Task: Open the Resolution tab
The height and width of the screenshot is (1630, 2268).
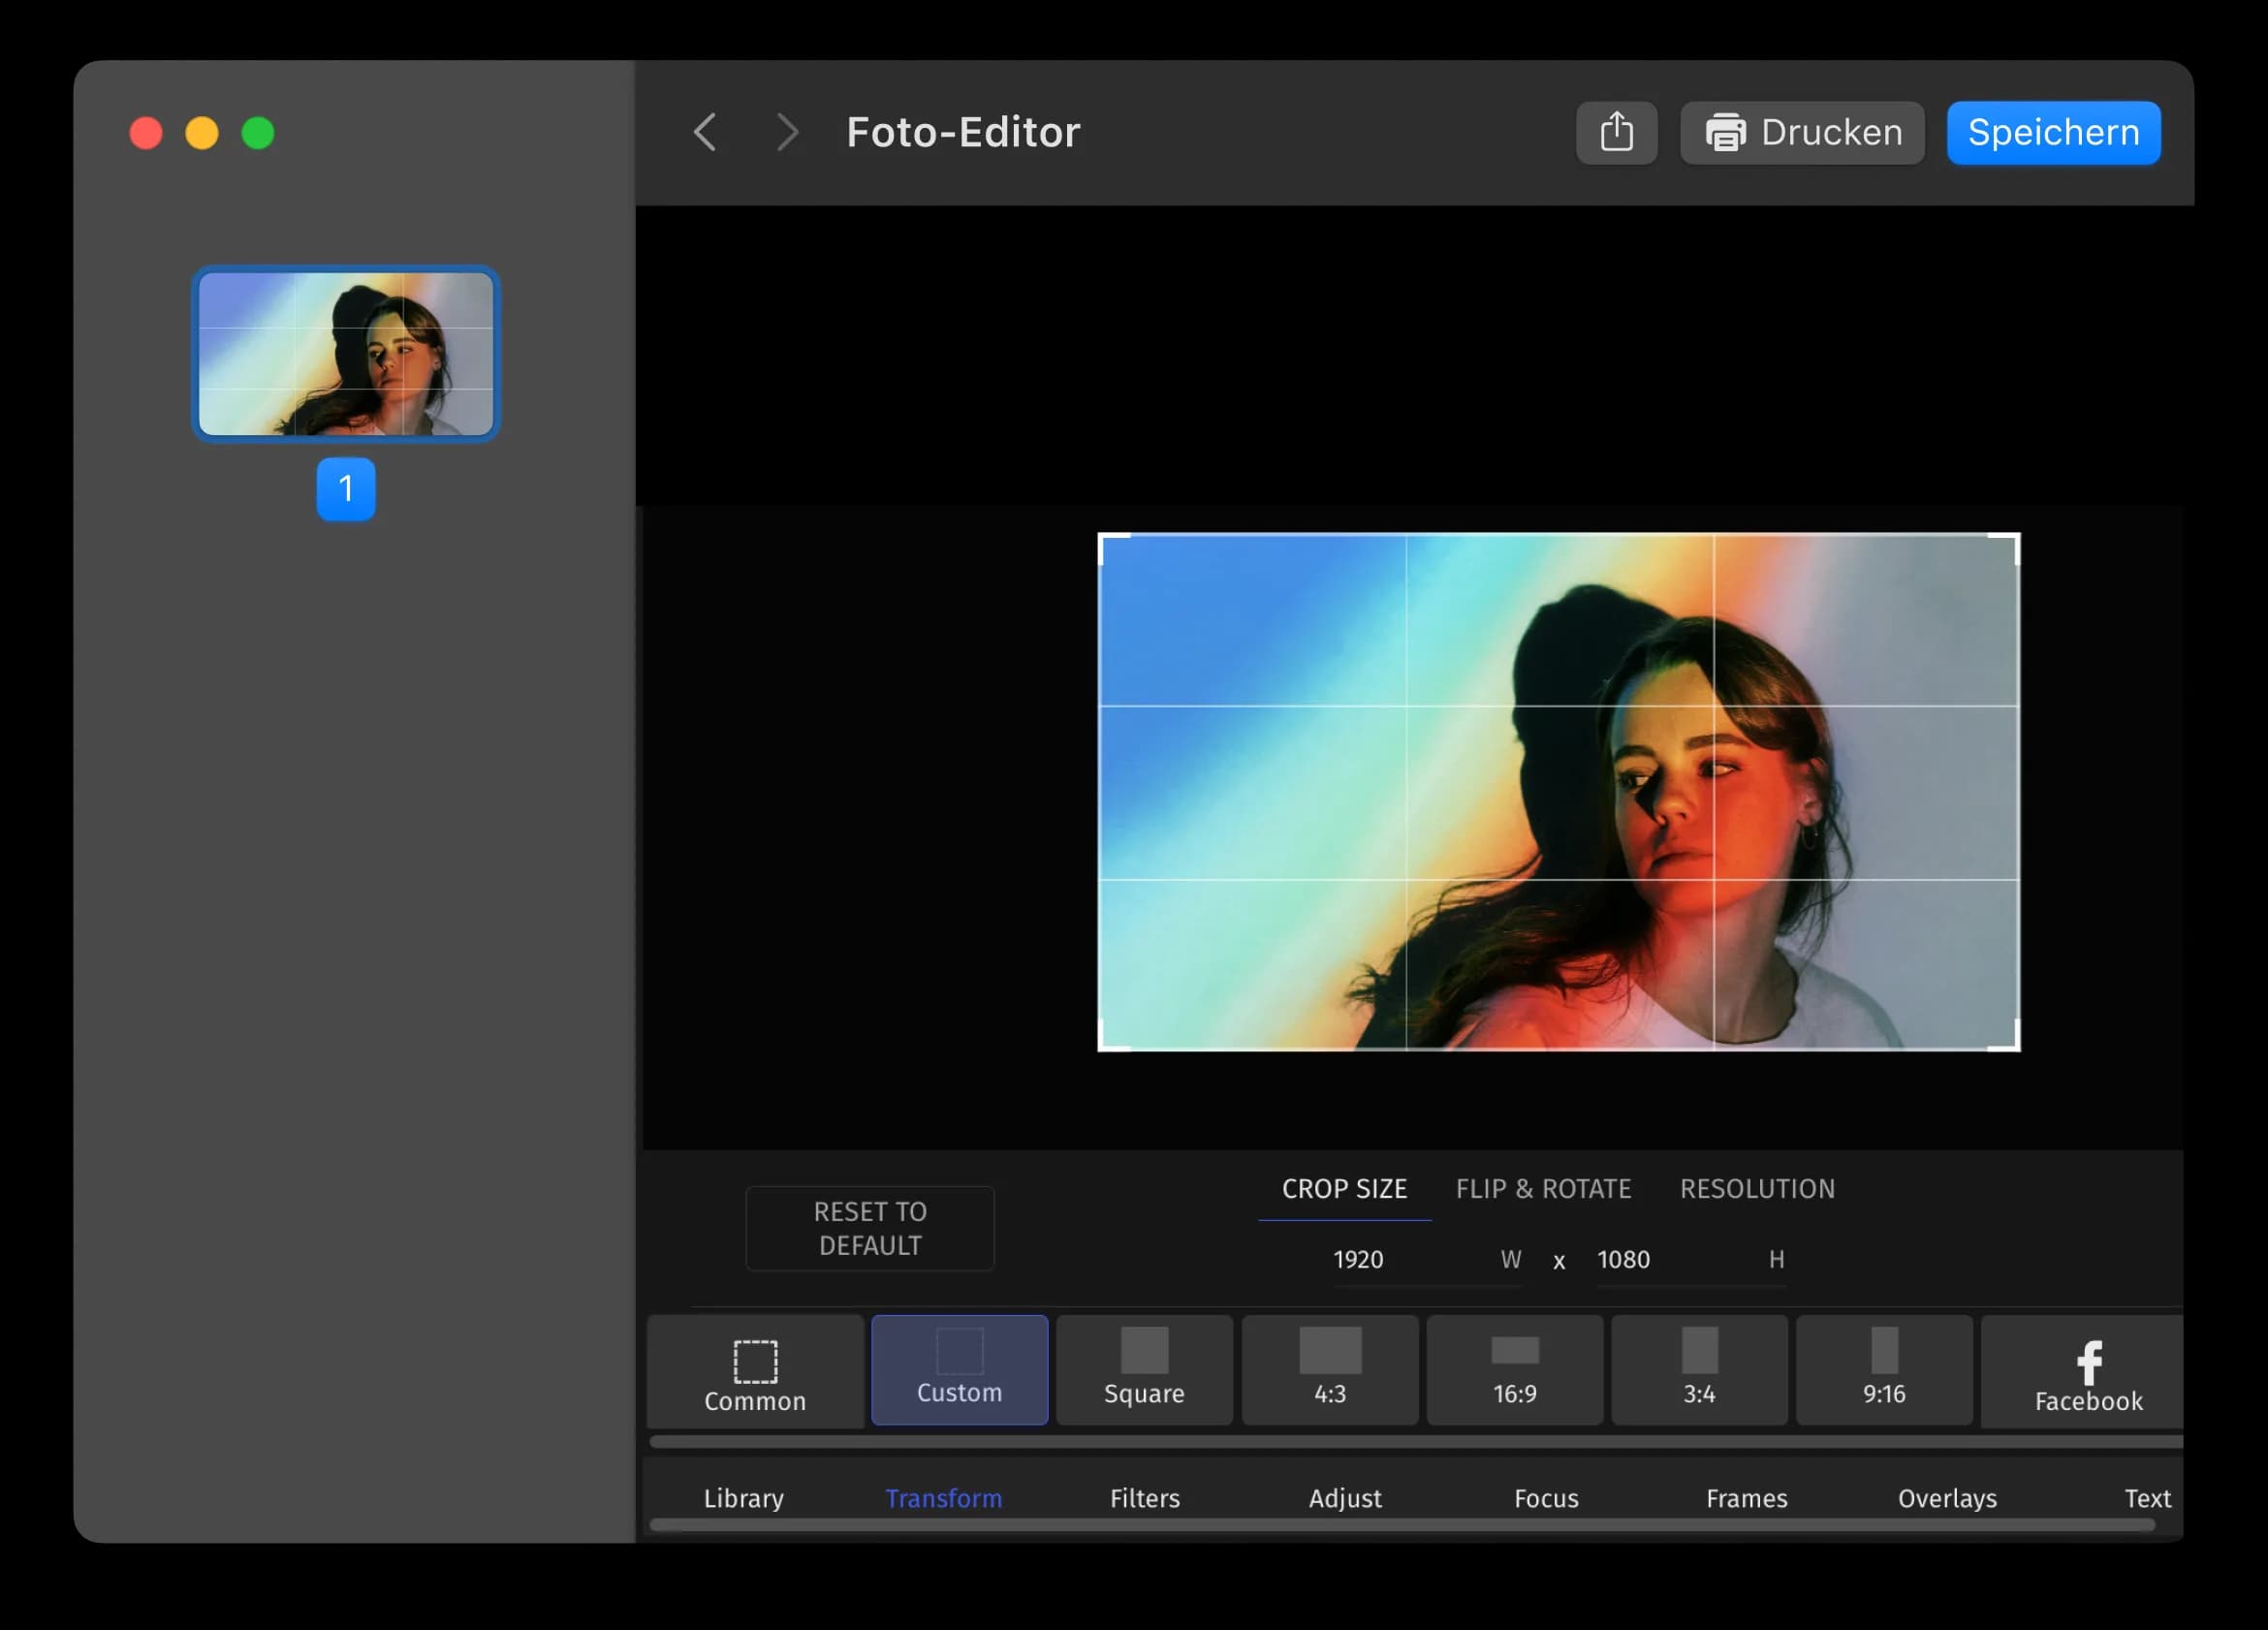Action: (x=1757, y=1189)
